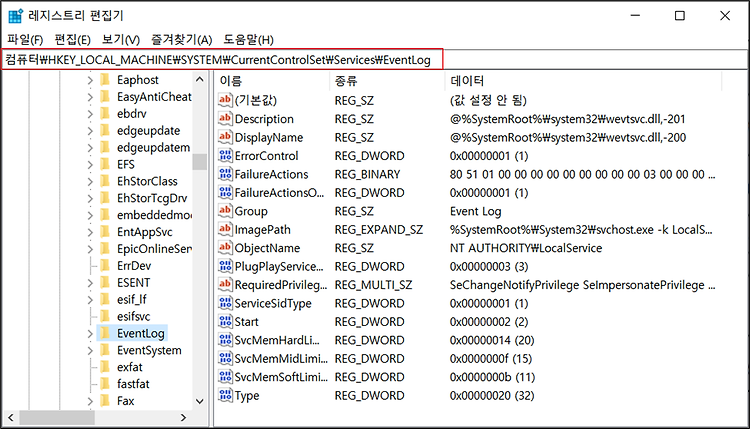This screenshot has width=750, height=429.
Task: Click the REG_EXPAND_SZ type cell
Action: pos(378,230)
